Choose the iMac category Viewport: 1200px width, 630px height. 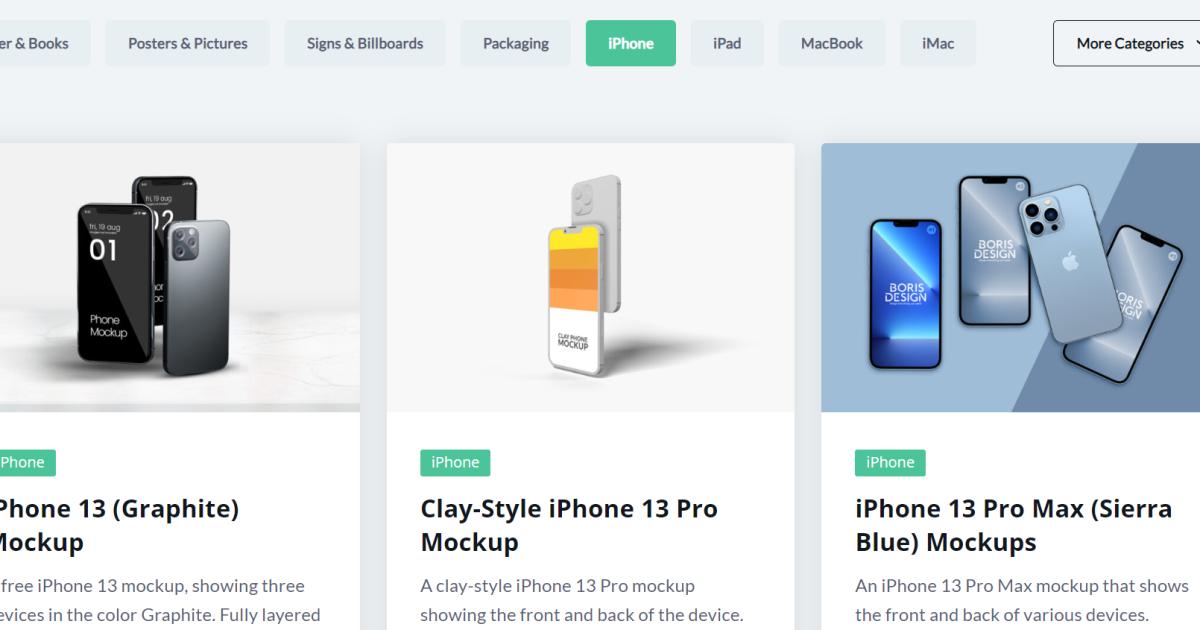(938, 43)
